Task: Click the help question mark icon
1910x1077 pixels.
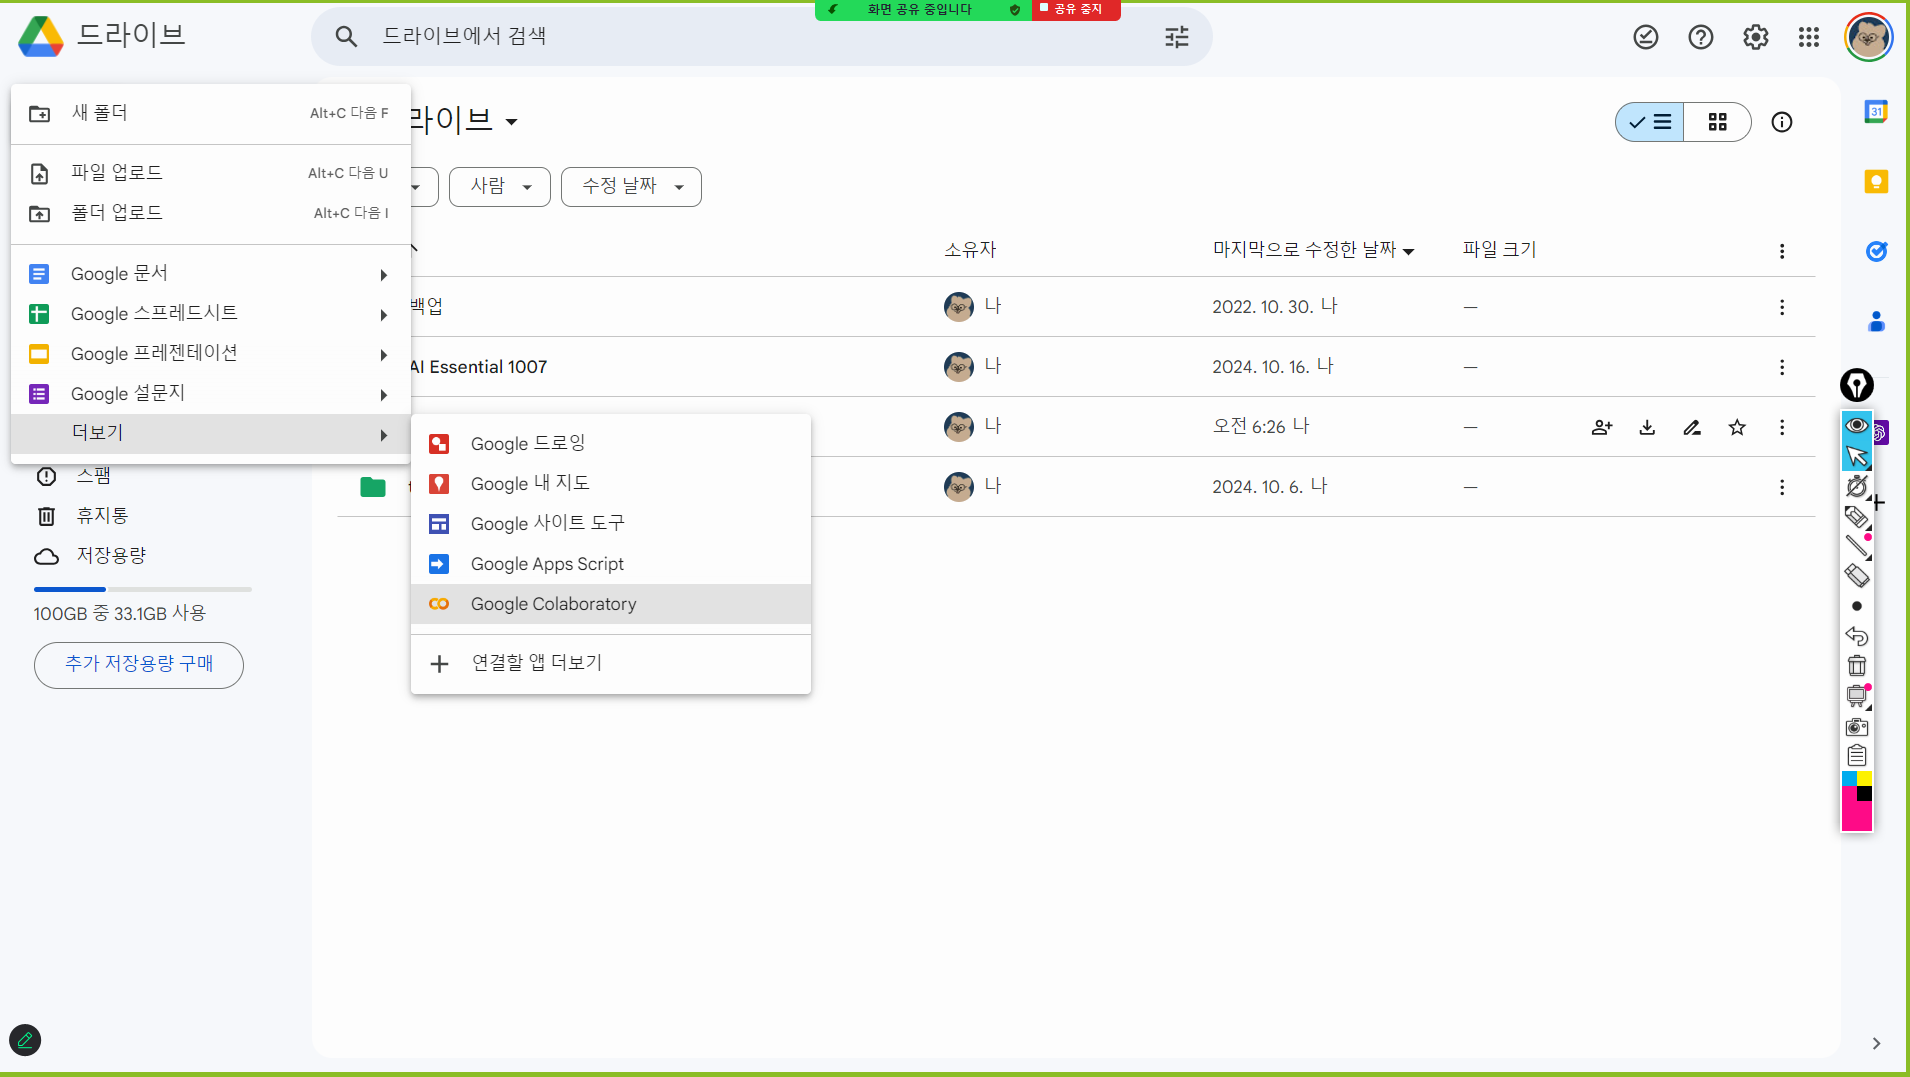Action: (1700, 37)
